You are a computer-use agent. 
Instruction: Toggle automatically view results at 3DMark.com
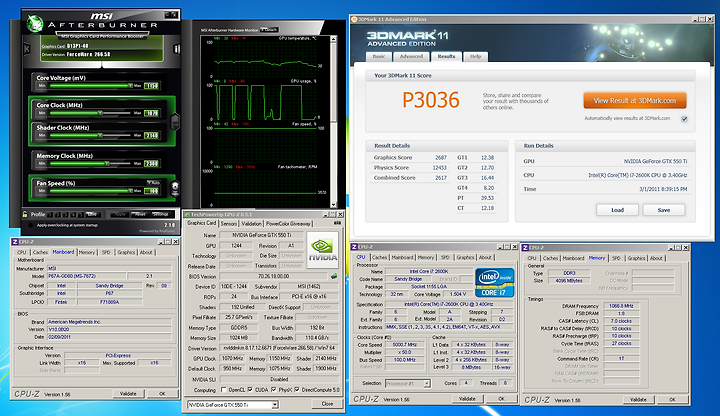coord(684,119)
